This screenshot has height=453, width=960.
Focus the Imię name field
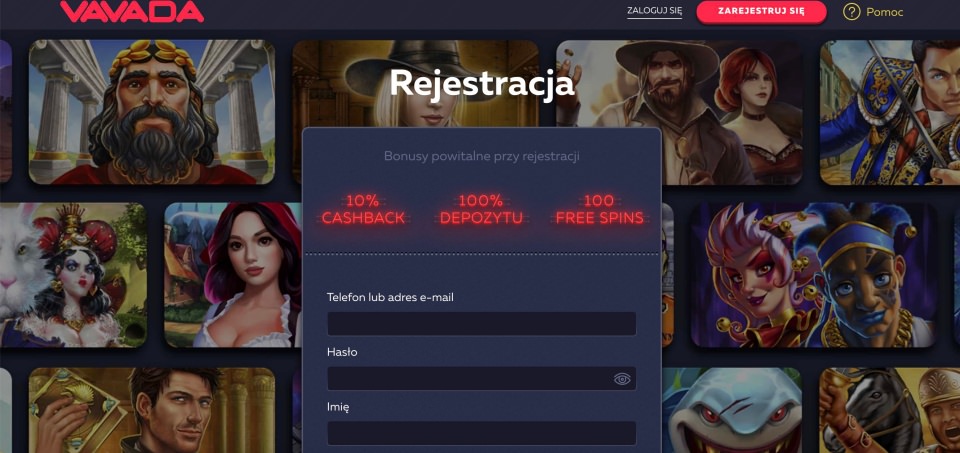[x=482, y=433]
